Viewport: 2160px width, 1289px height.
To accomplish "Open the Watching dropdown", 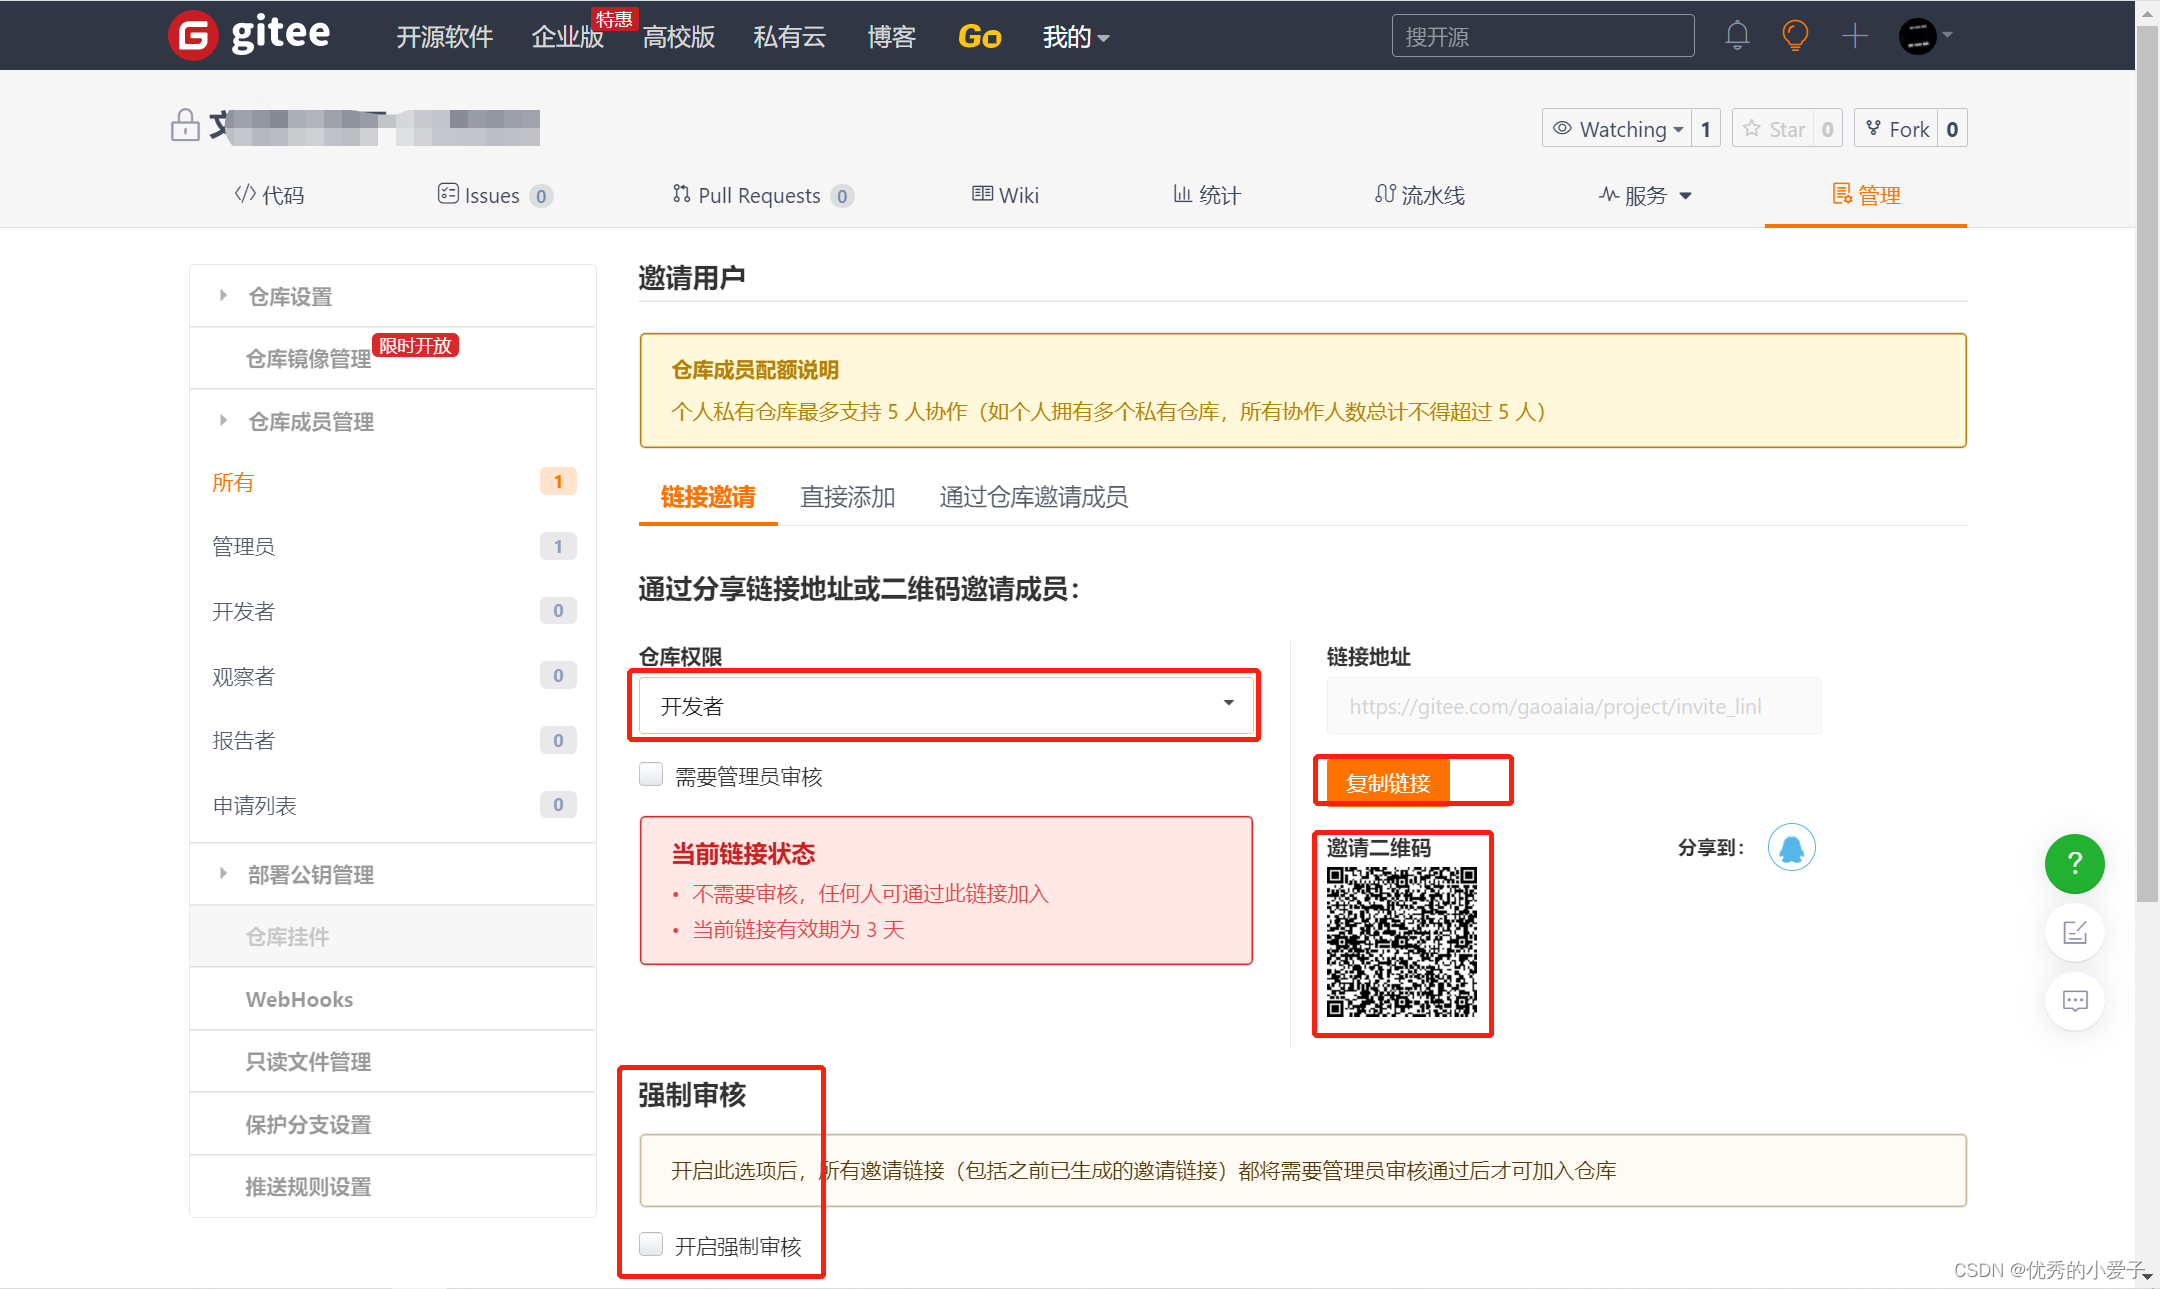I will 1617,129.
